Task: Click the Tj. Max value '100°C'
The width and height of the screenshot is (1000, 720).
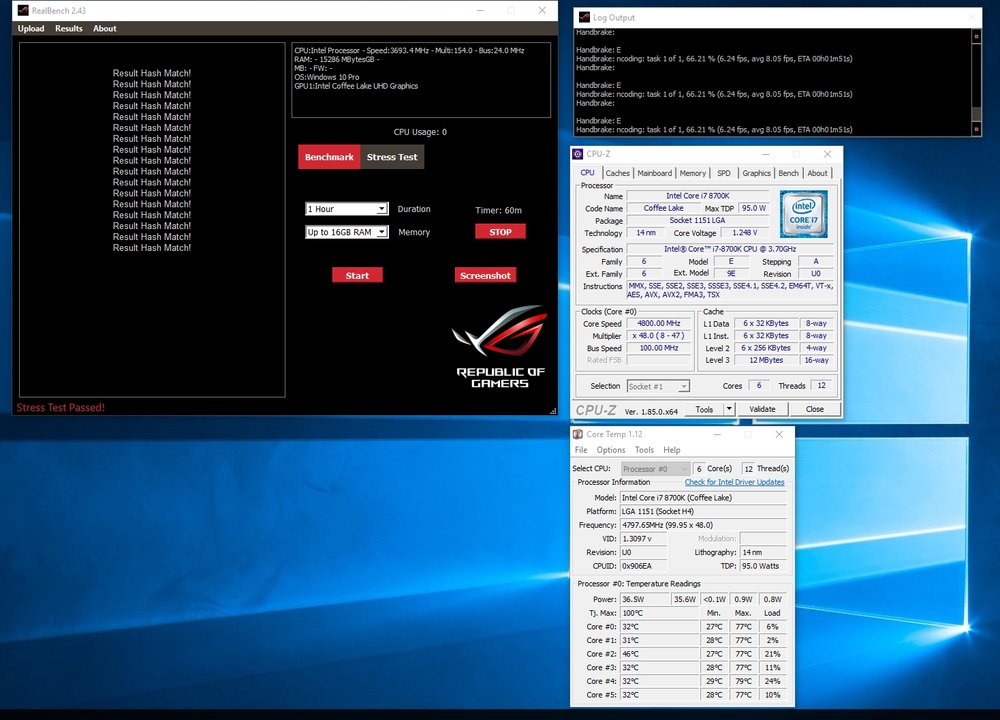Action: pyautogui.click(x=659, y=613)
